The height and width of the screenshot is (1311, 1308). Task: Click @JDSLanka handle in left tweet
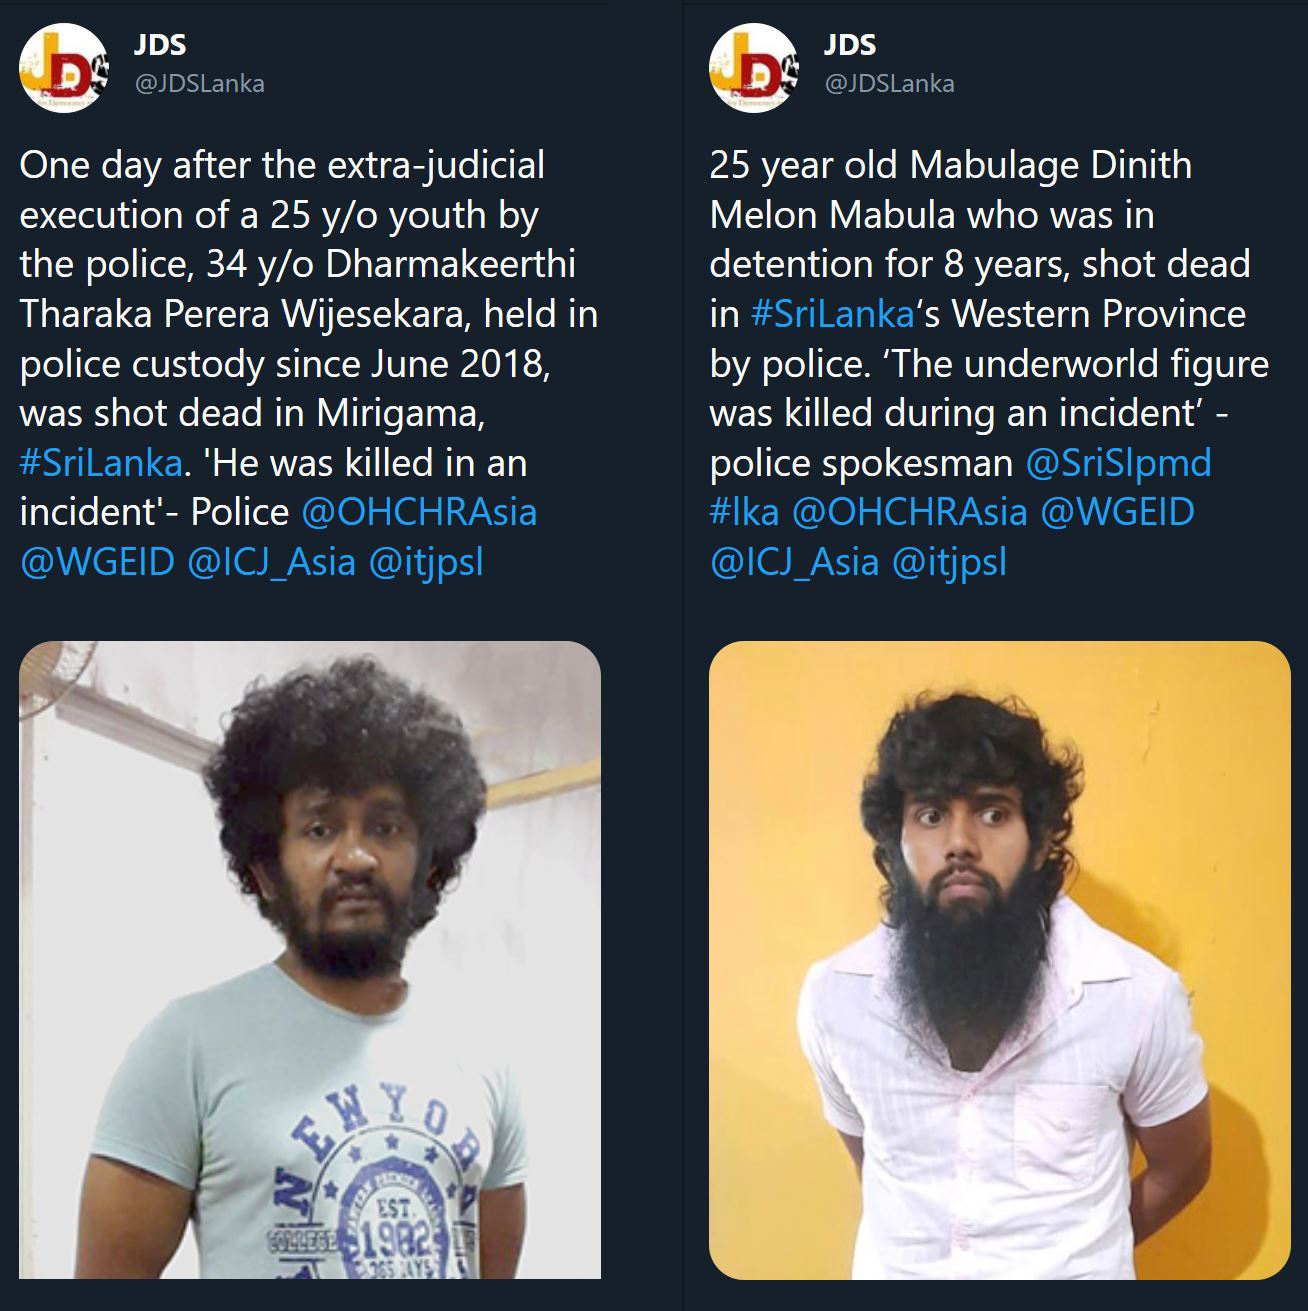[199, 84]
